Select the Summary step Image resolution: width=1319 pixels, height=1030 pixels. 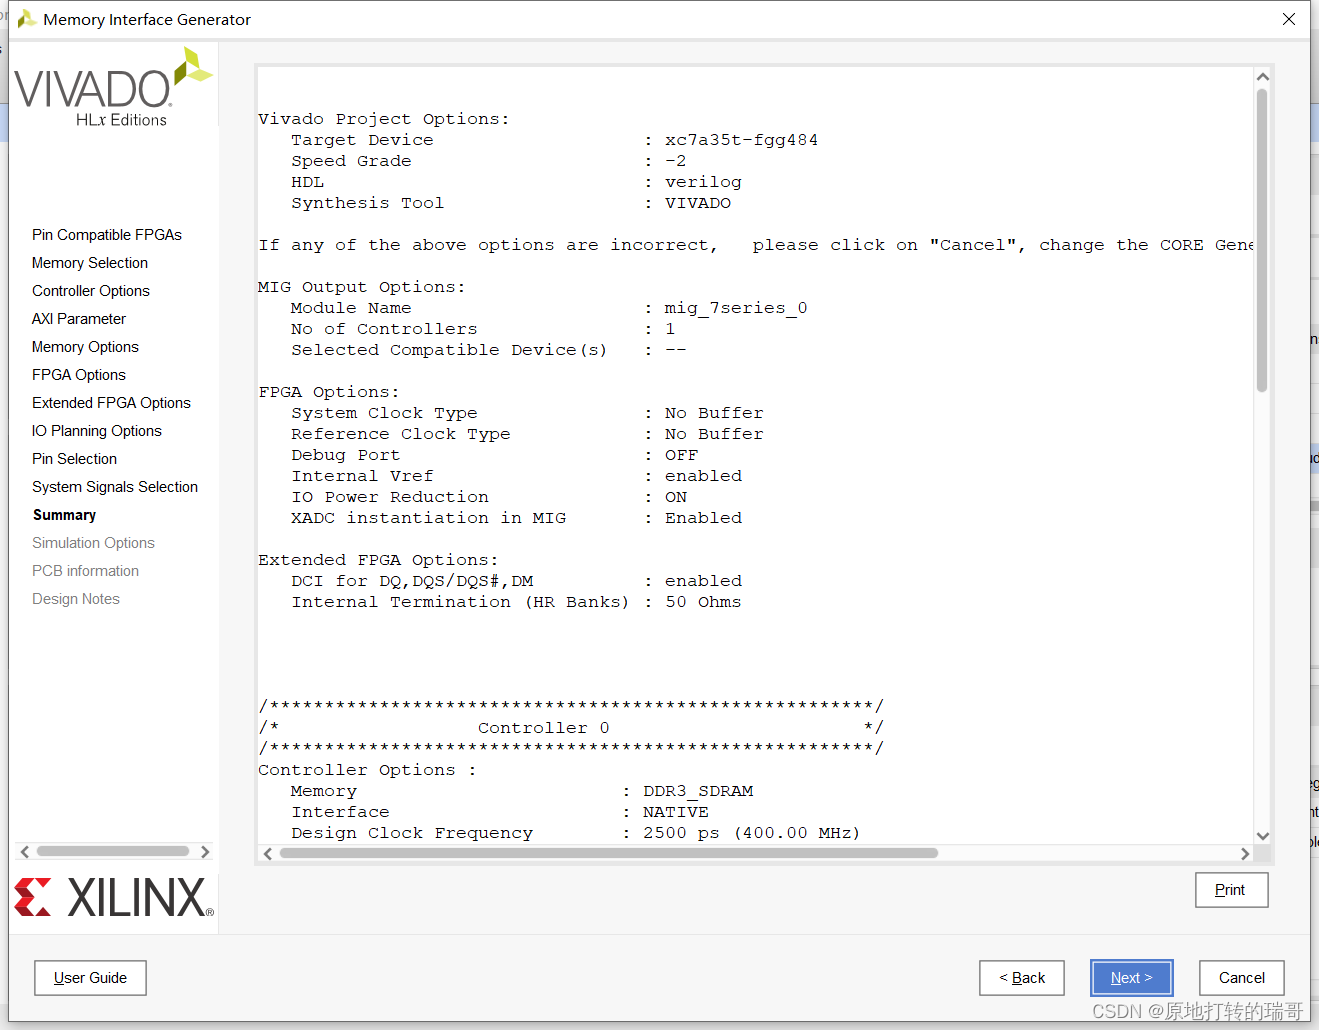click(x=64, y=515)
